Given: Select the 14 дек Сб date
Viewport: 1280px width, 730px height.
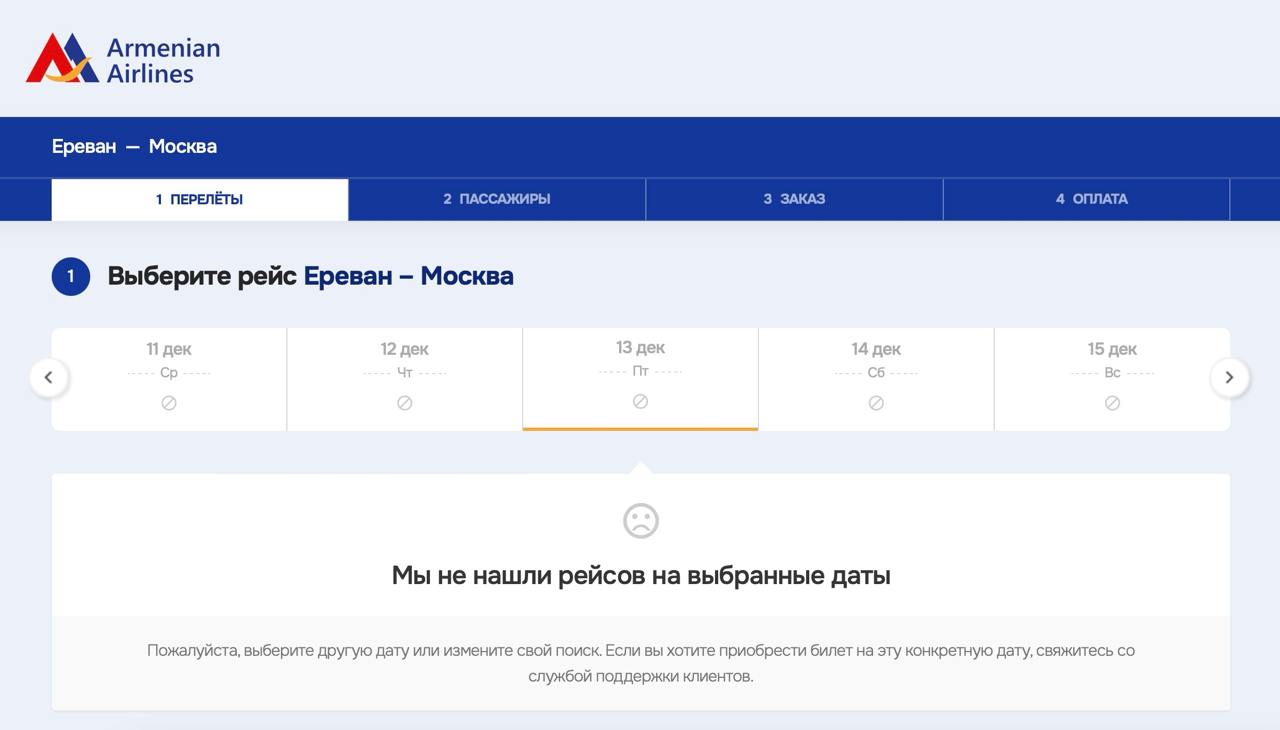Looking at the screenshot, I should pyautogui.click(x=876, y=379).
